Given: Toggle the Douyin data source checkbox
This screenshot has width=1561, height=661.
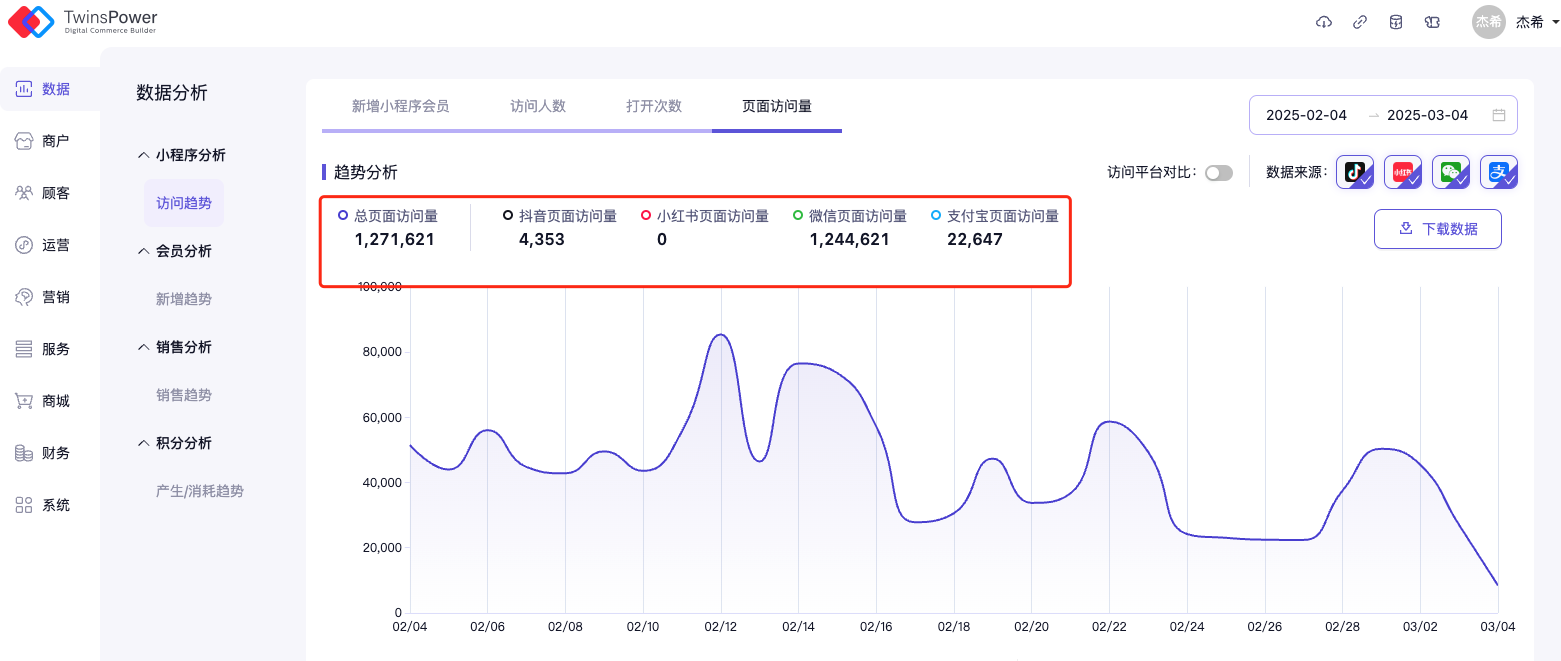Looking at the screenshot, I should [1355, 172].
